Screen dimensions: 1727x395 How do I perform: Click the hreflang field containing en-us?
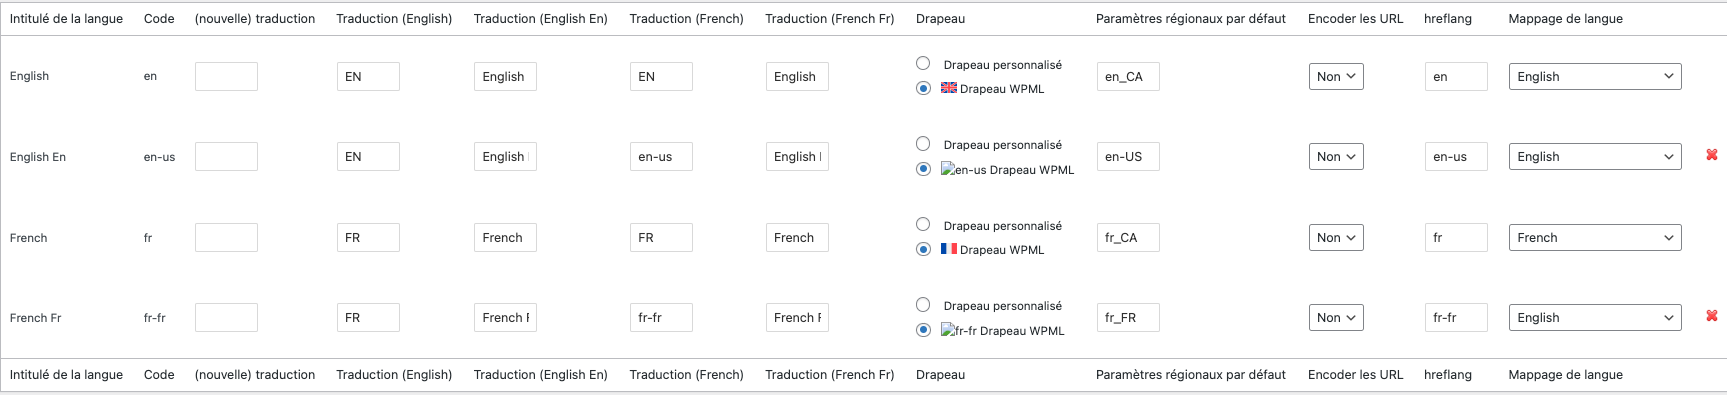pyautogui.click(x=1456, y=156)
